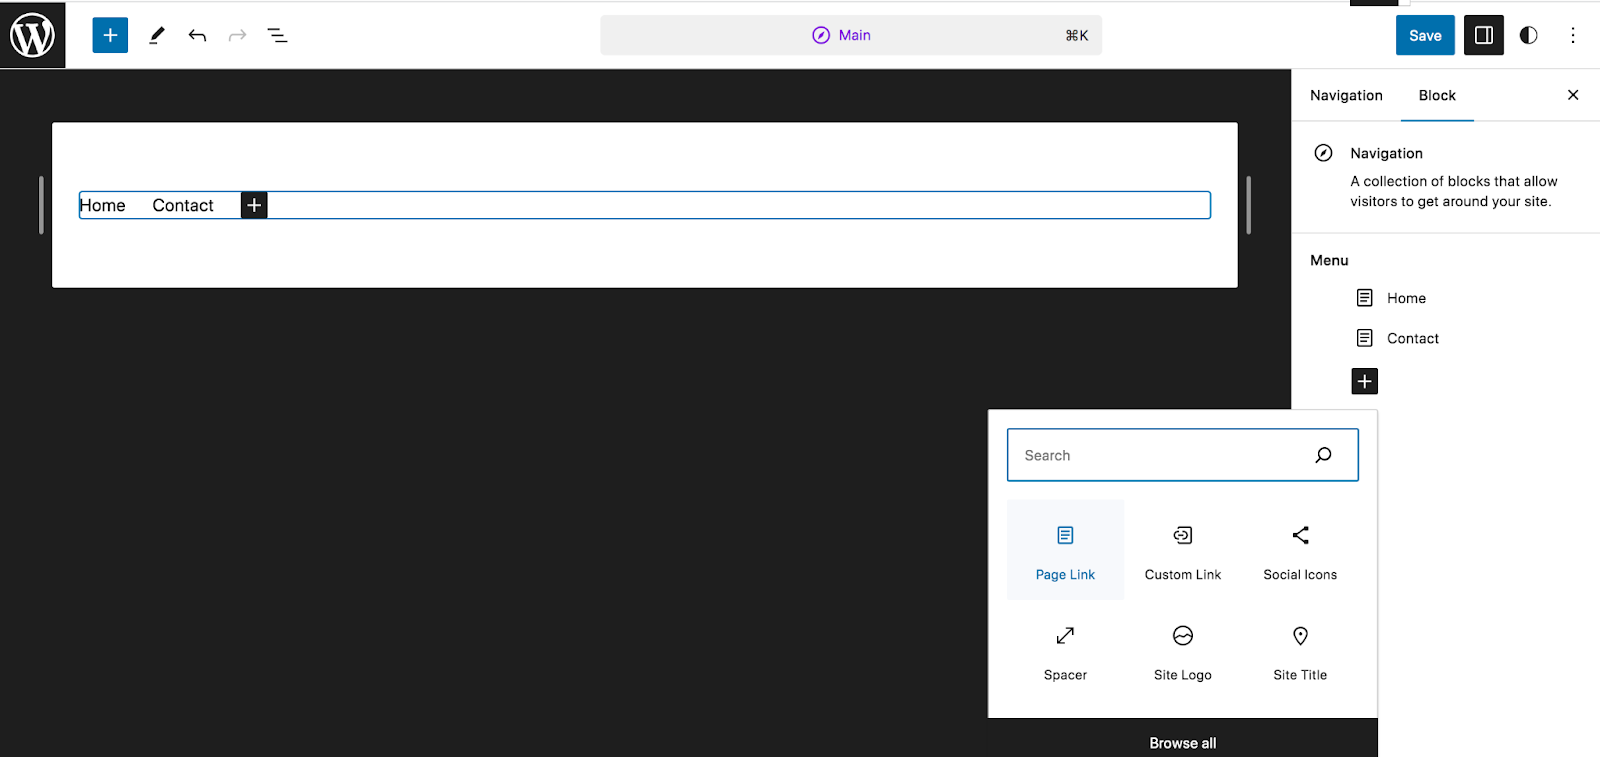Redo the last undone change

pos(237,35)
